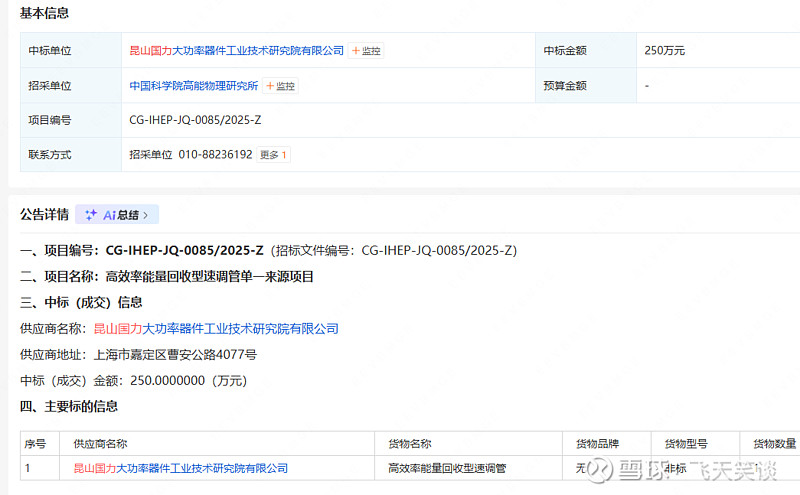The height and width of the screenshot is (495, 800).
Task: Click the 联系方式 label cell
Action: [71, 155]
